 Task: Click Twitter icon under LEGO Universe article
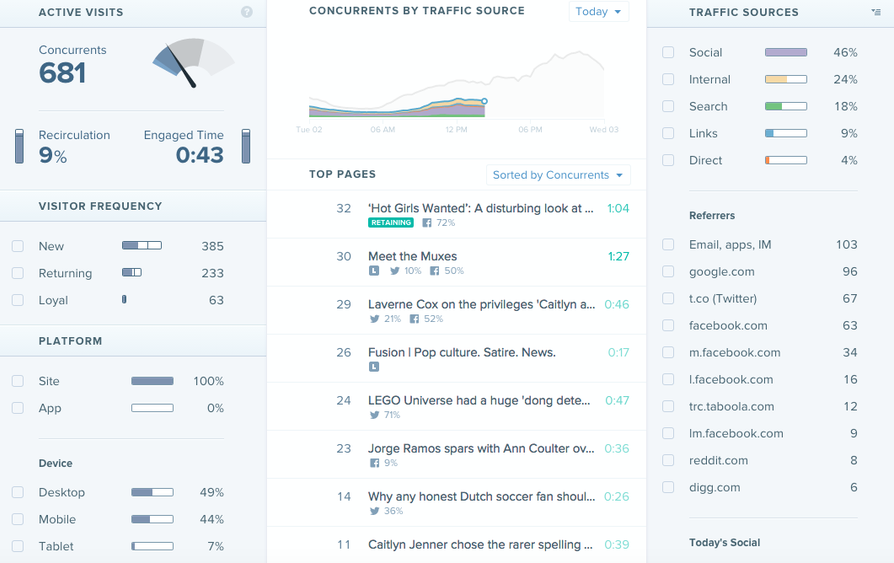(x=374, y=415)
